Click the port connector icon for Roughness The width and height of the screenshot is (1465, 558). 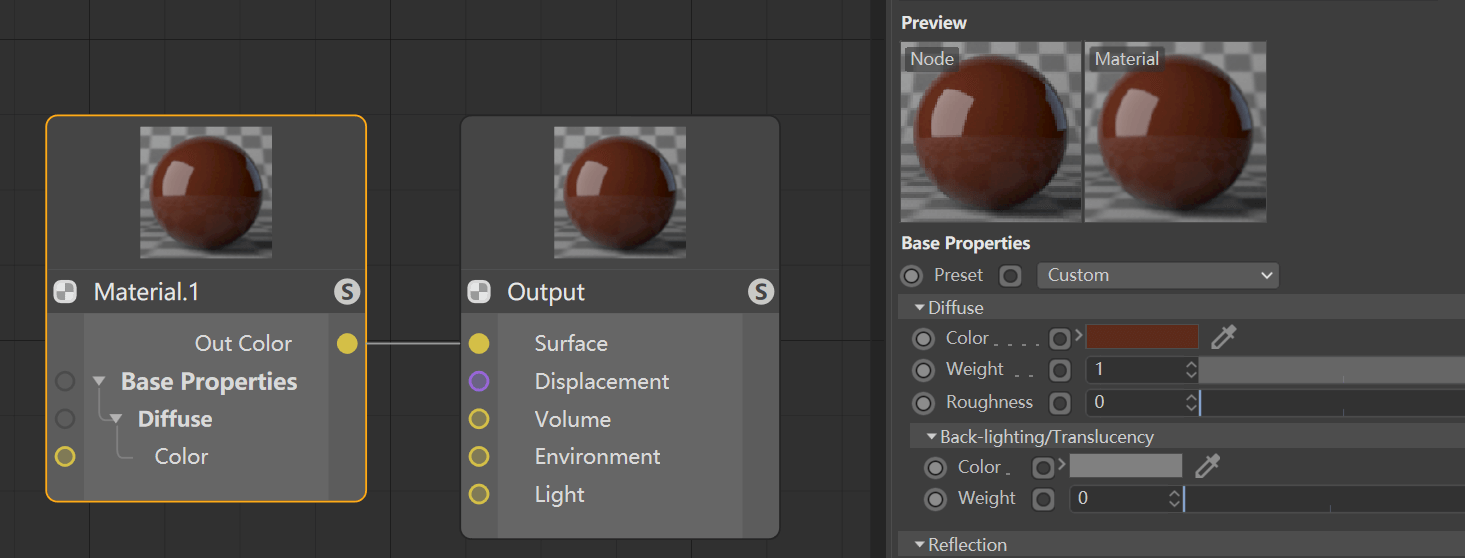click(1059, 403)
